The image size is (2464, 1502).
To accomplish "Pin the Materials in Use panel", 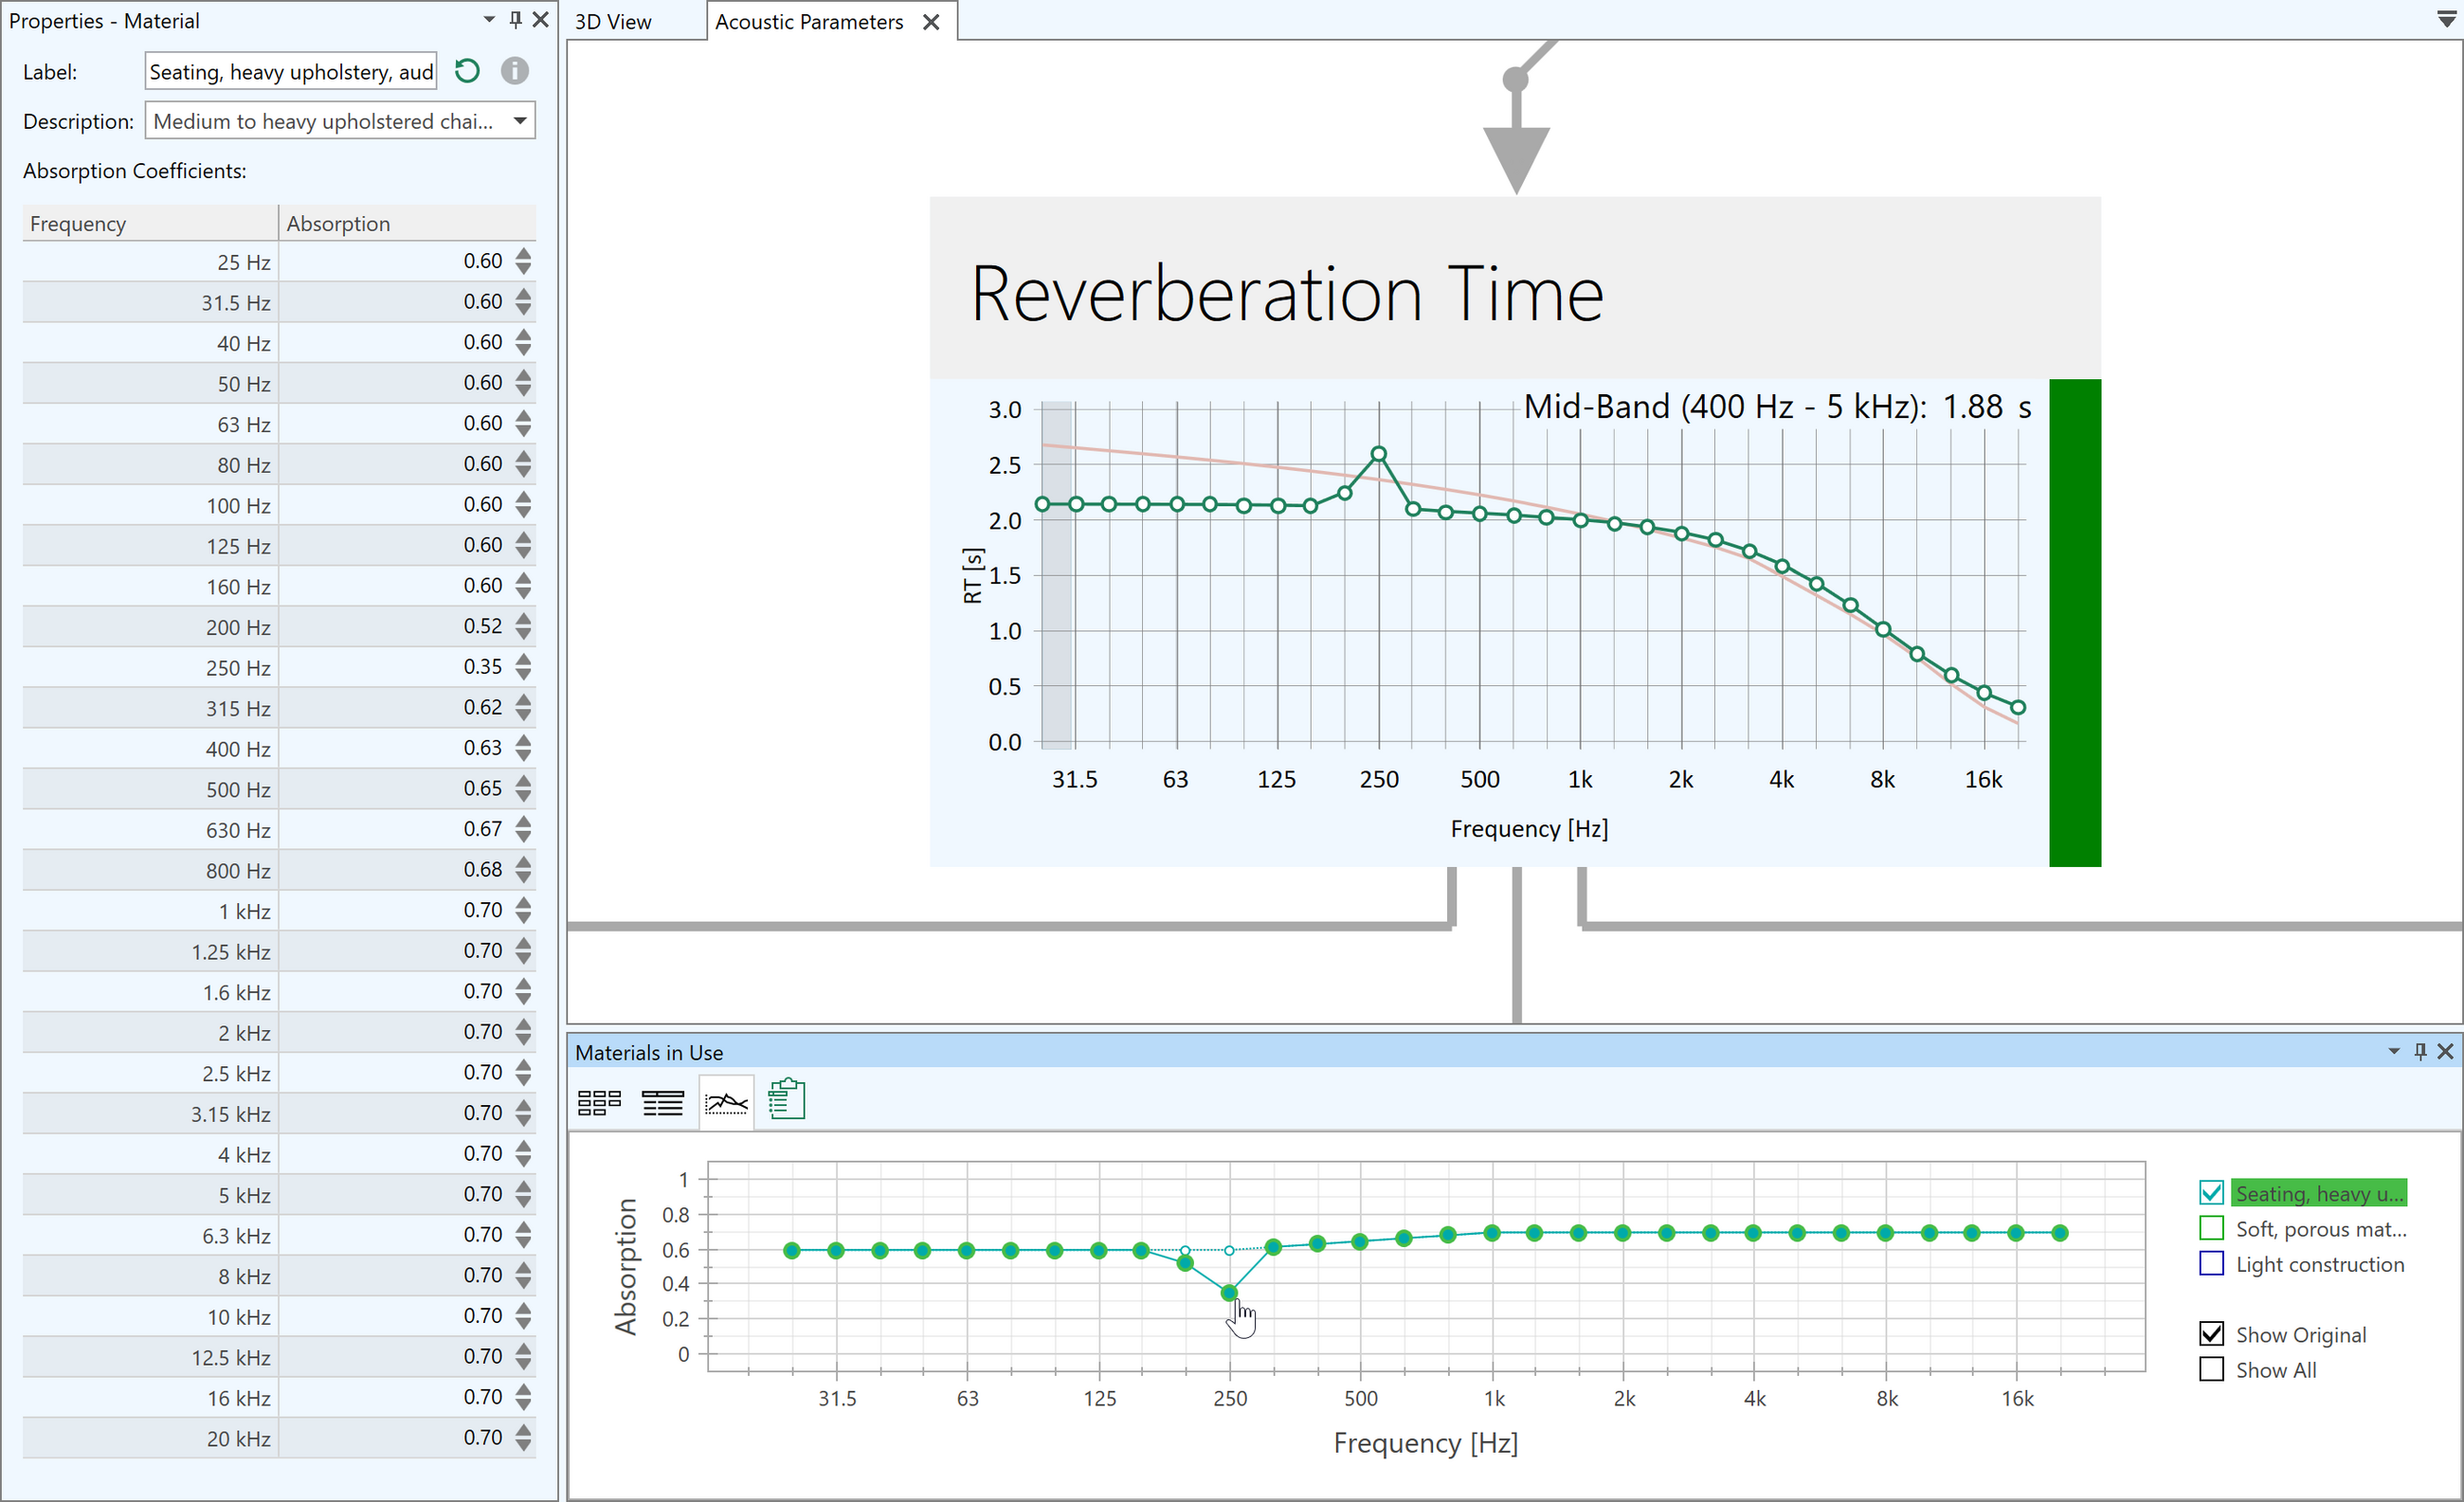I will click(2420, 1051).
